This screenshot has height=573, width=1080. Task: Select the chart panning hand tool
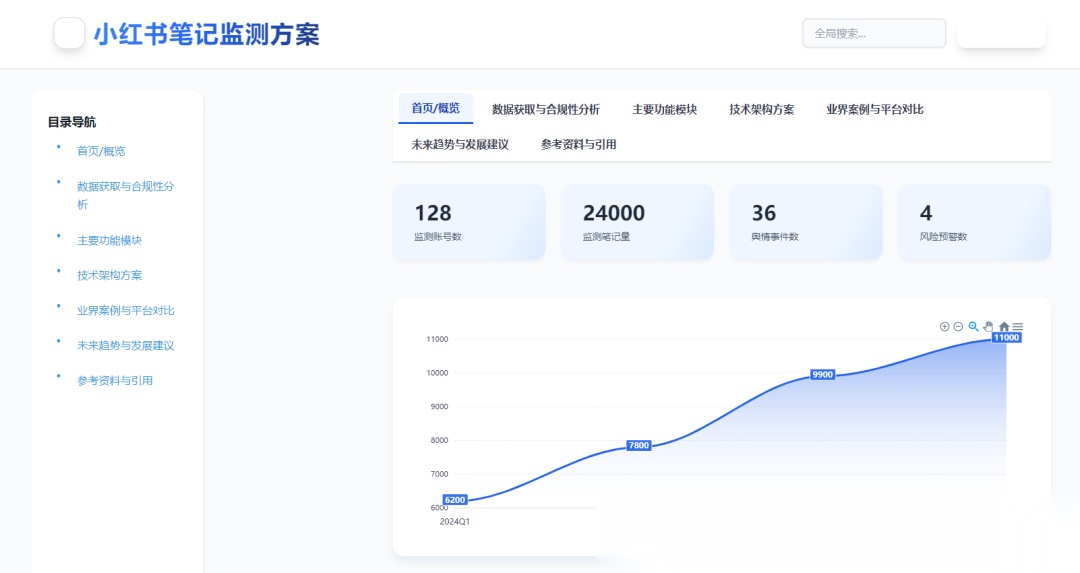tap(988, 326)
